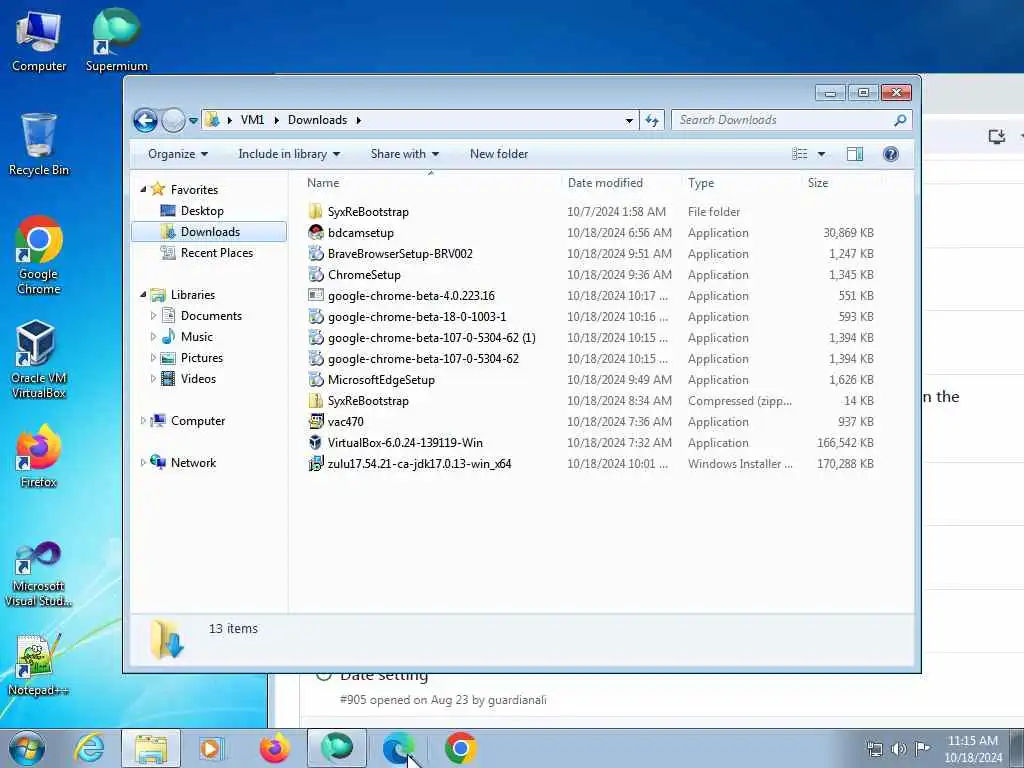Viewport: 1024px width, 768px height.
Task: Select Desktop in Favorites
Action: (x=202, y=211)
